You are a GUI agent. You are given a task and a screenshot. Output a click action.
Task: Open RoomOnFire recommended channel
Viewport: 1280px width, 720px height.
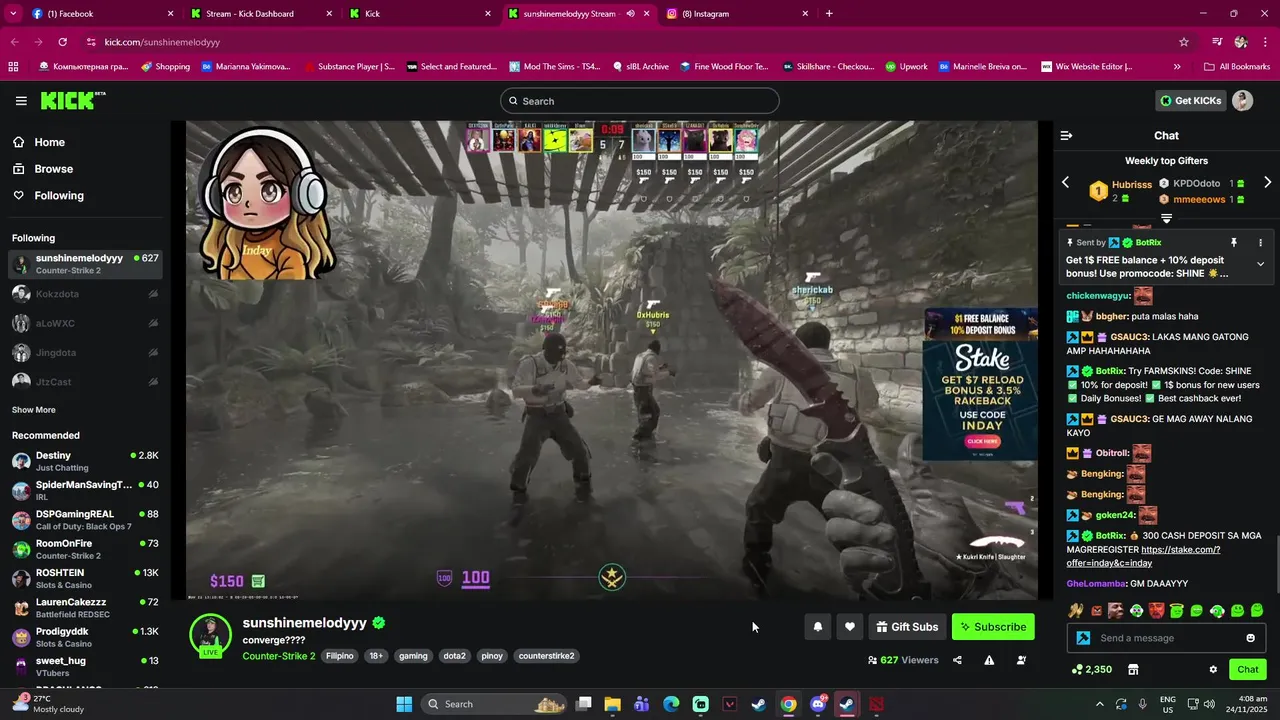pos(85,549)
